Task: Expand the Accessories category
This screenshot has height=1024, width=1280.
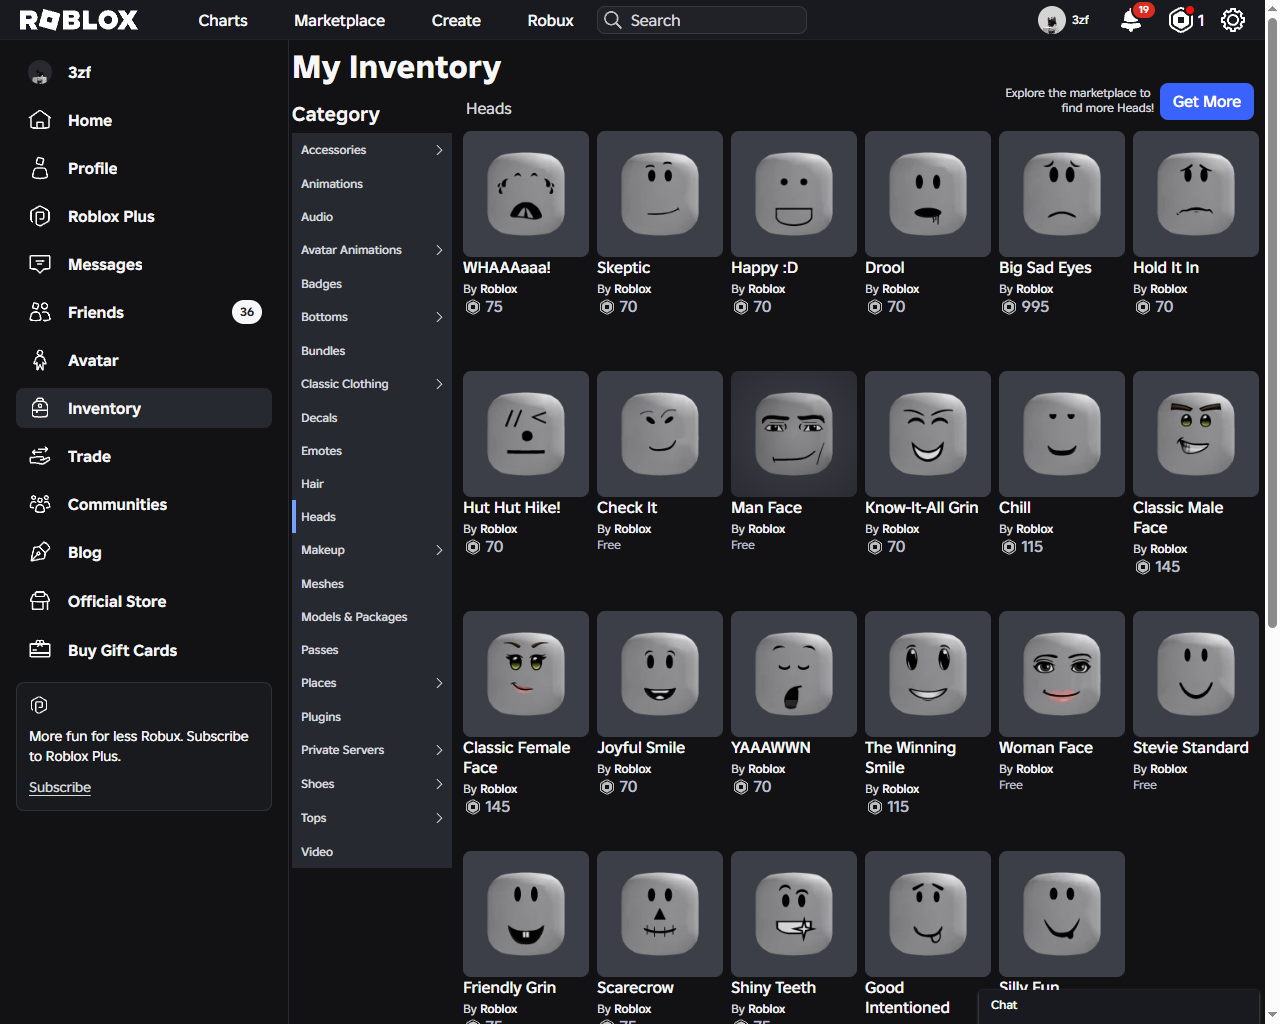Action: (439, 150)
